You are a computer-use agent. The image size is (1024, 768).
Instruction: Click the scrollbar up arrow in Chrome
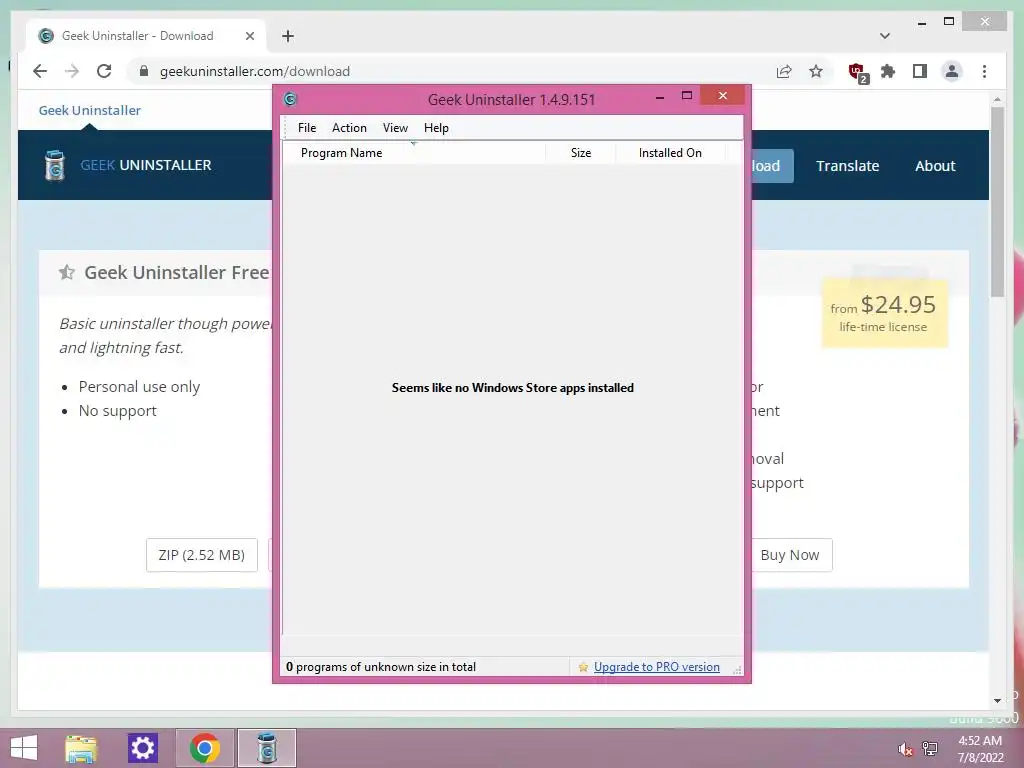[x=997, y=100]
